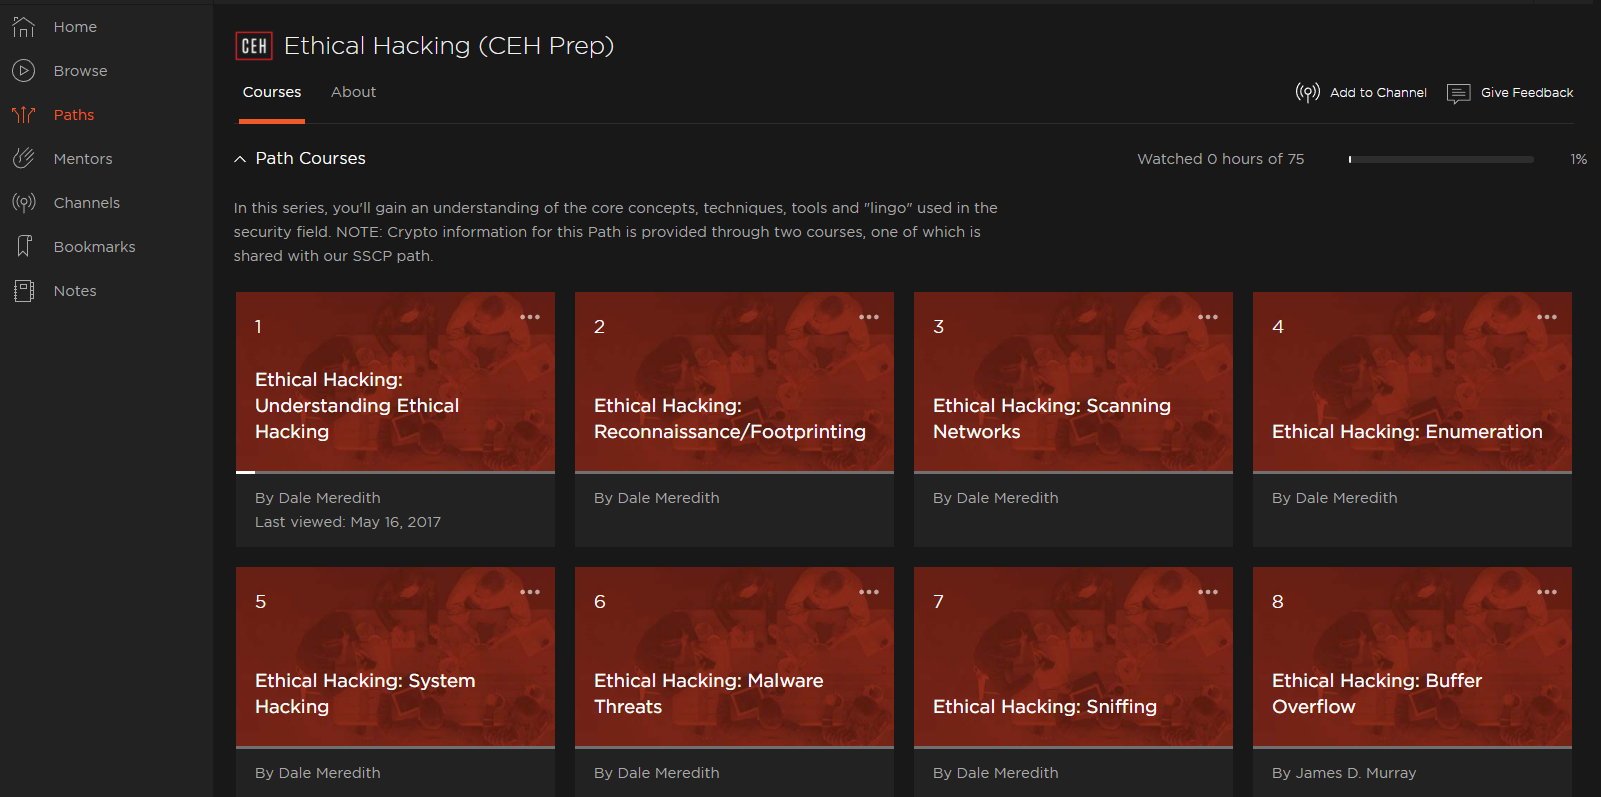Click the CEH path logo icon

[x=254, y=46]
